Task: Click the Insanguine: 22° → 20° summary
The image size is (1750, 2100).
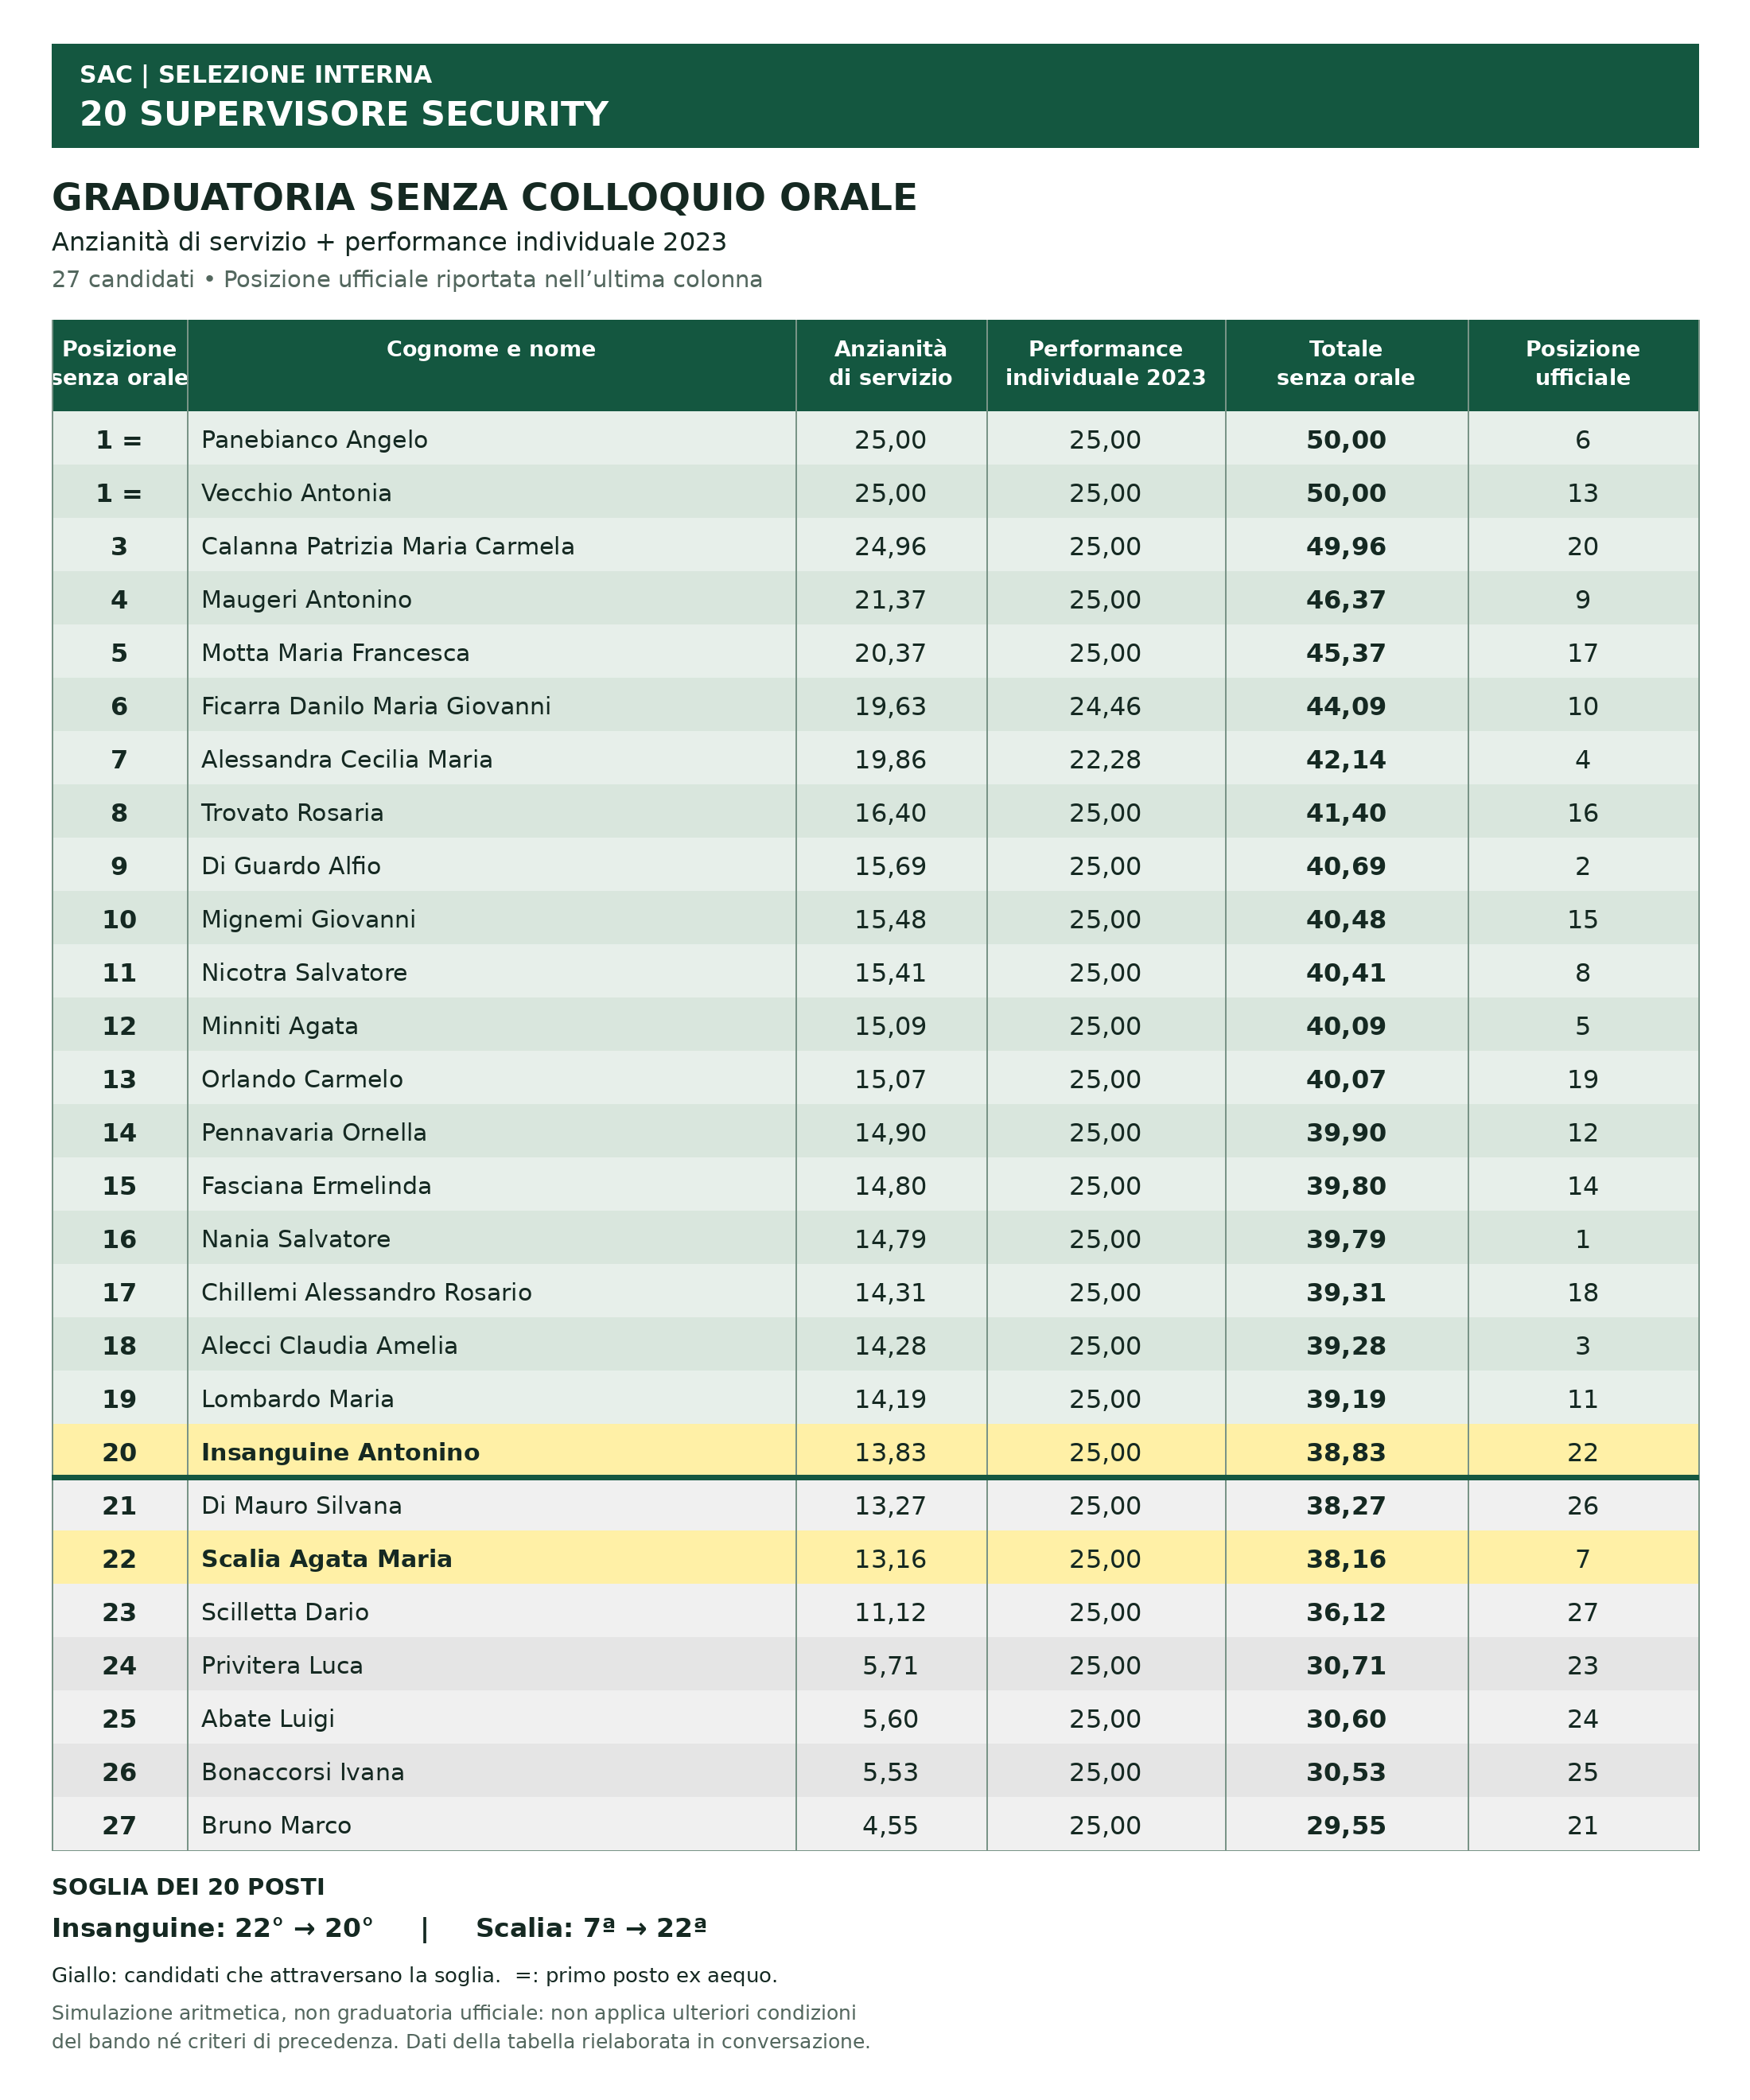Action: tap(212, 1929)
